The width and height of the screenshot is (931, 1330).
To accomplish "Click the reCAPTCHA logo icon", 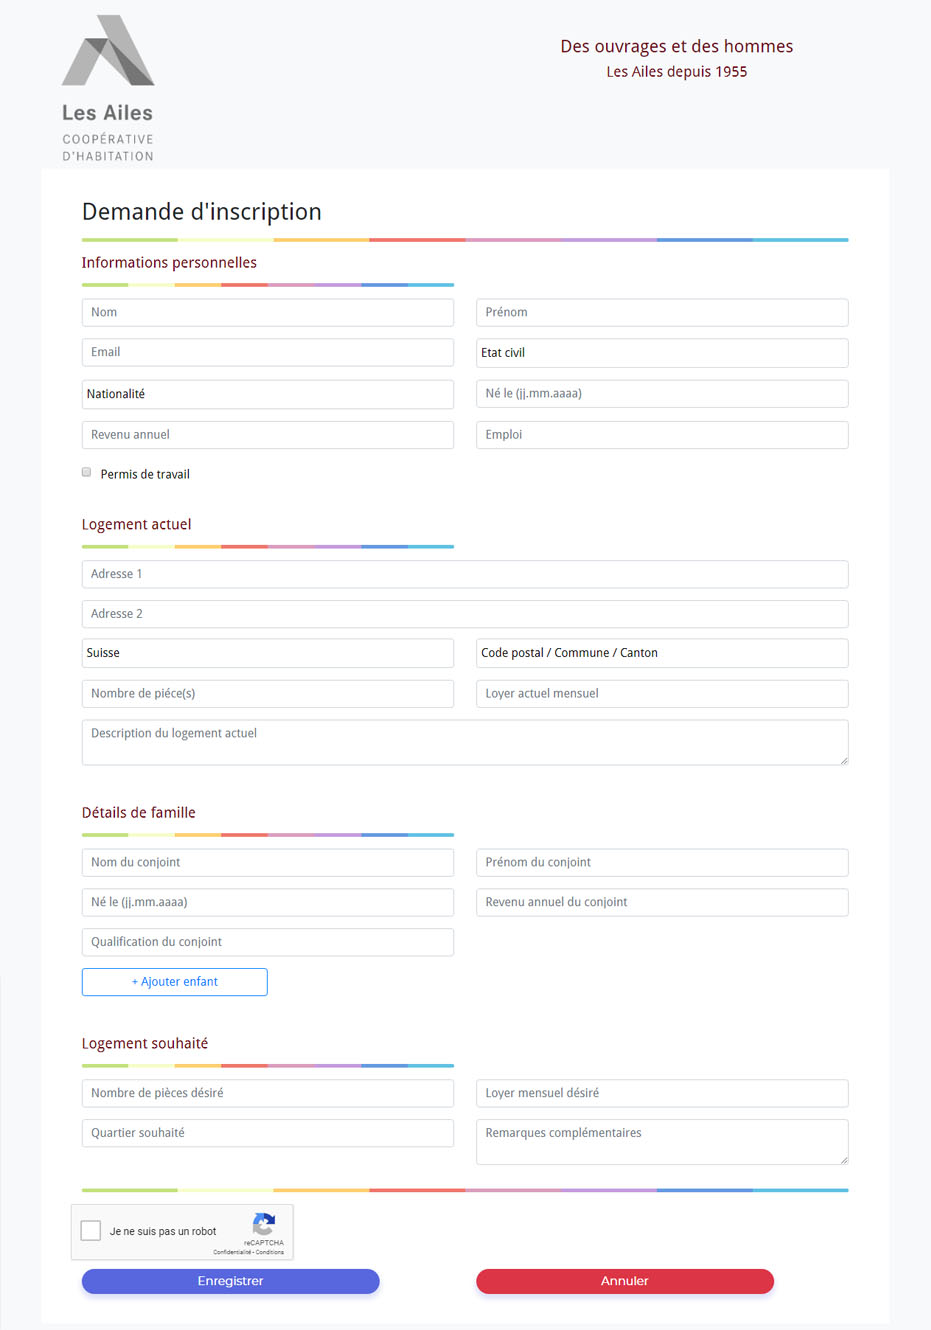I will (x=264, y=1224).
